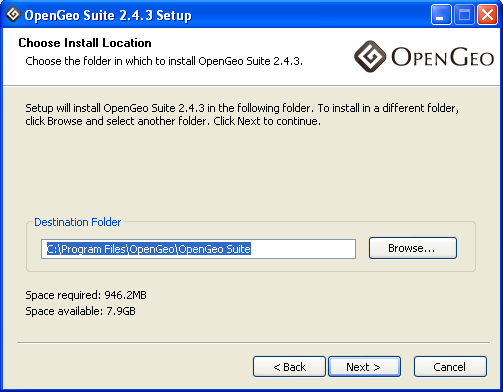Click the OPENGEO wordmark beside the logo
This screenshot has height=392, width=503.
coord(442,57)
